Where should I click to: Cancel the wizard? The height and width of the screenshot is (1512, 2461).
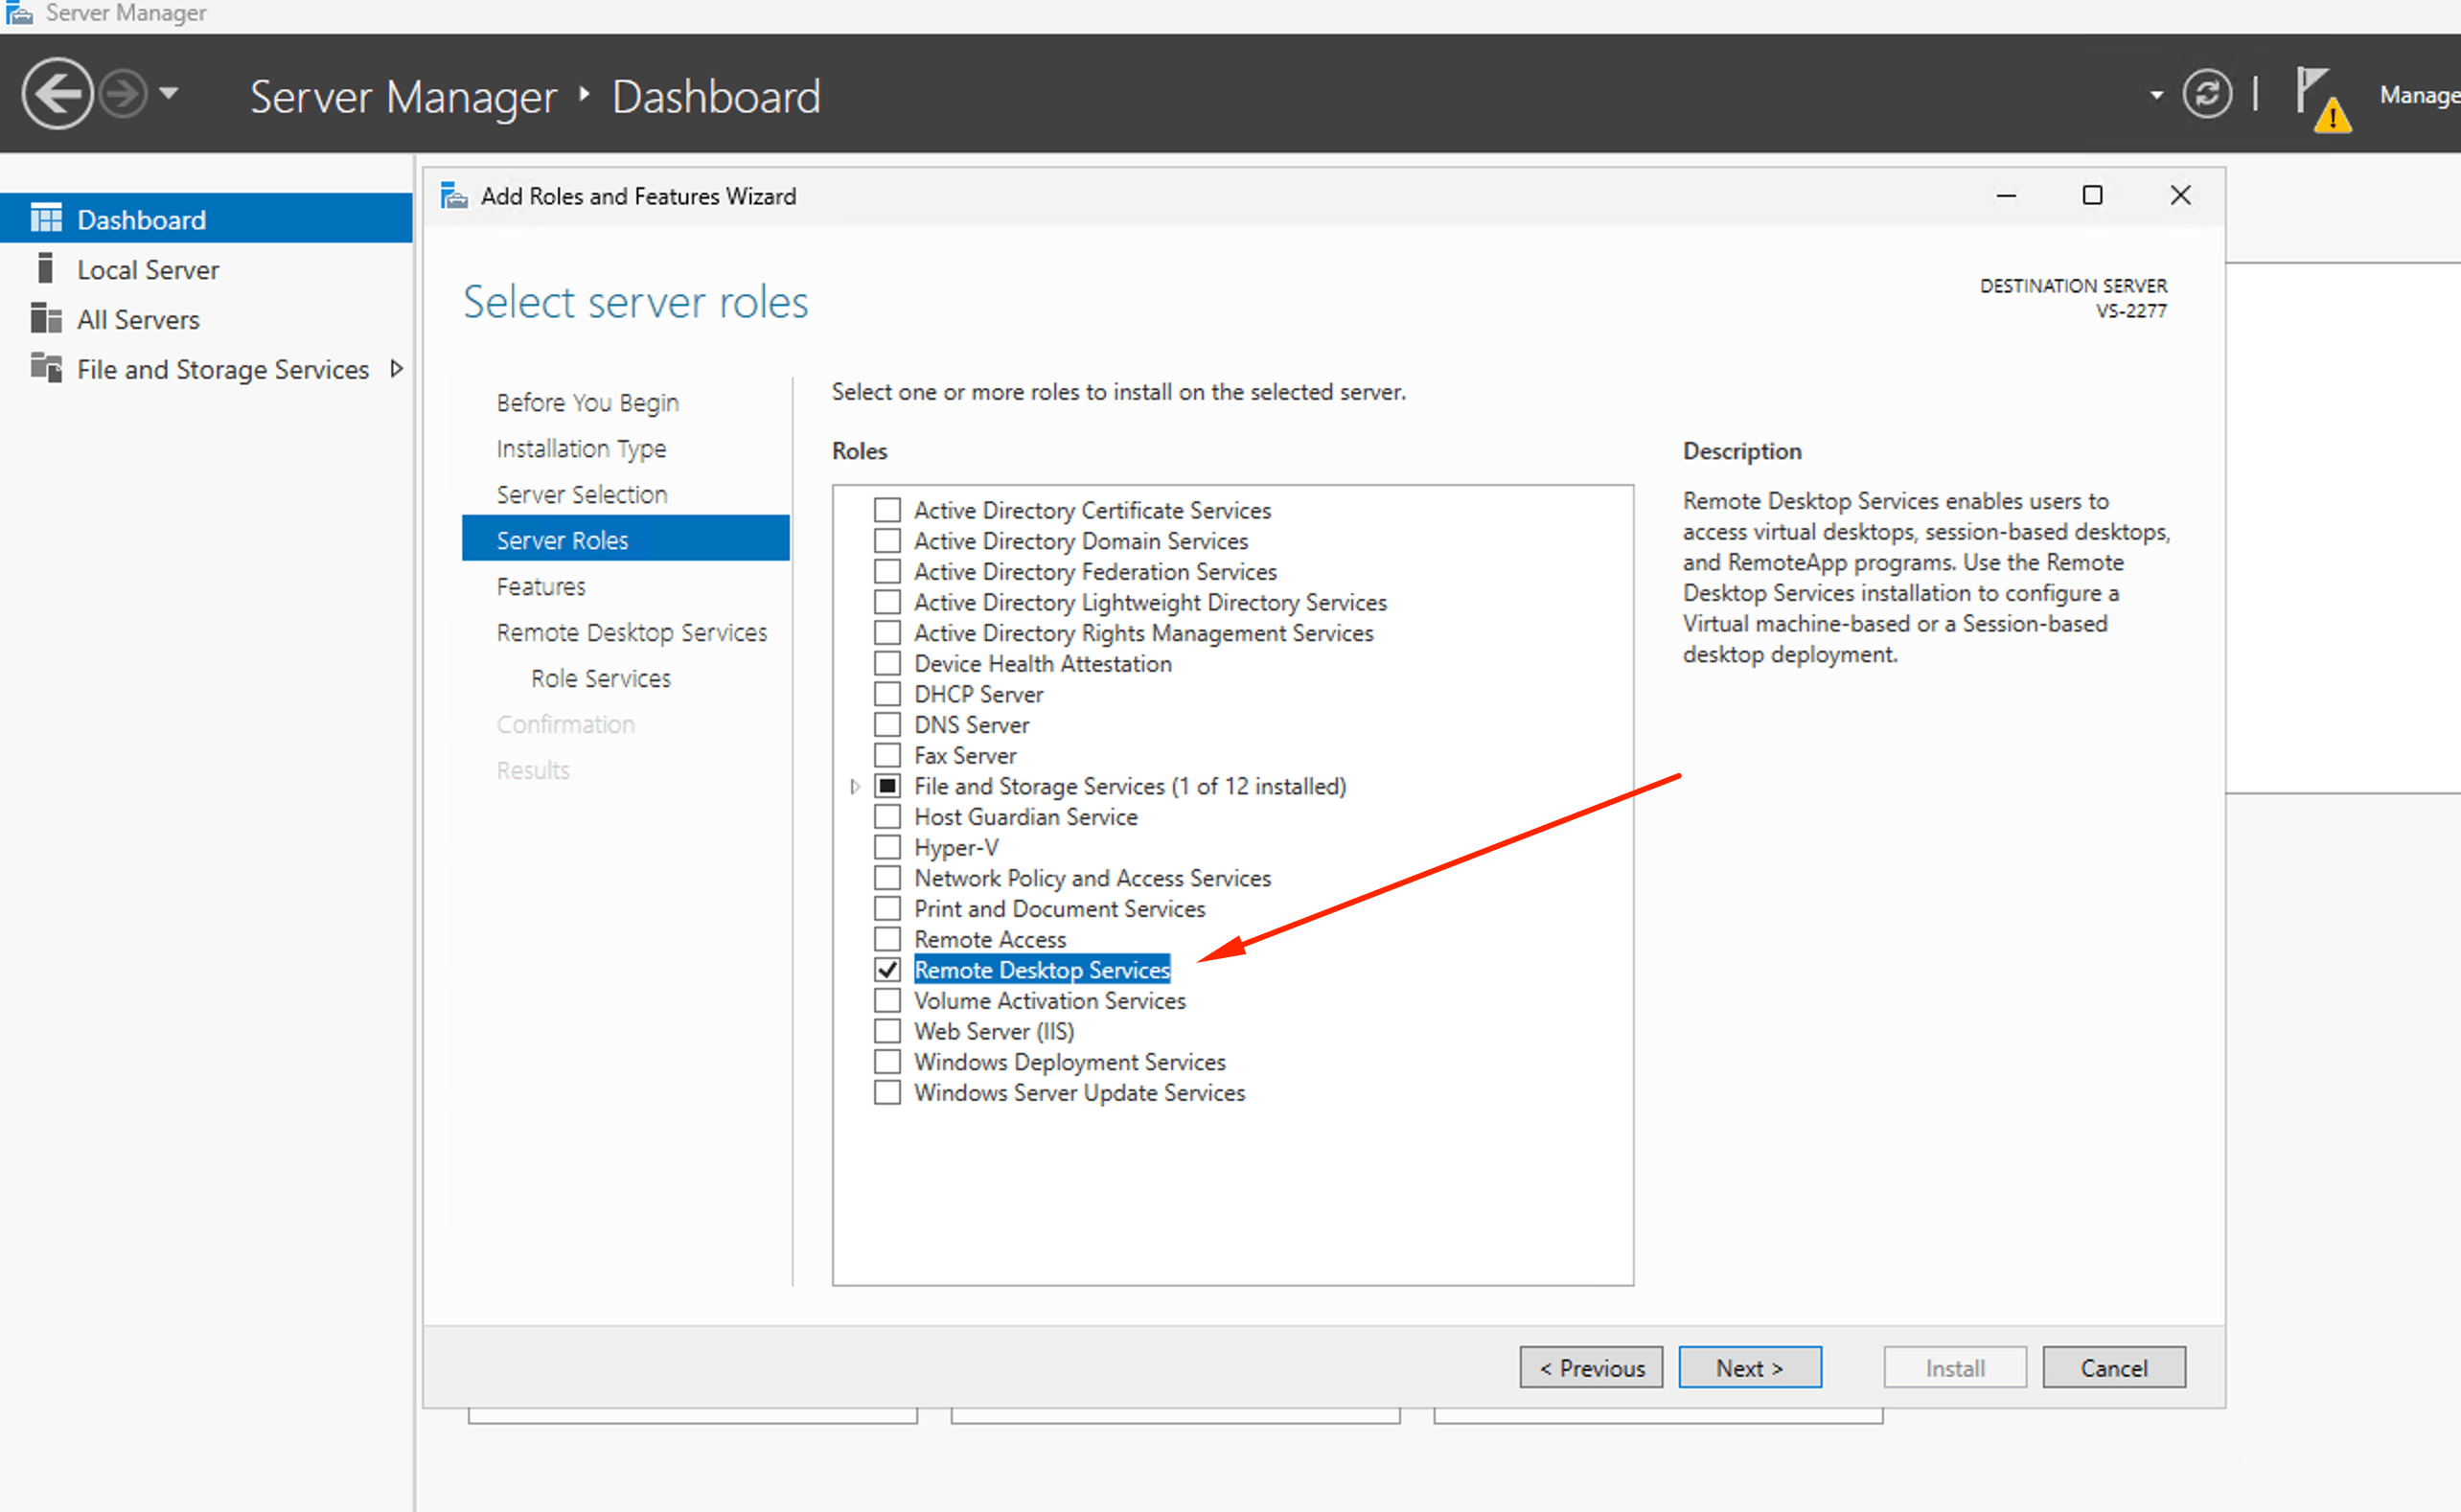point(2114,1367)
